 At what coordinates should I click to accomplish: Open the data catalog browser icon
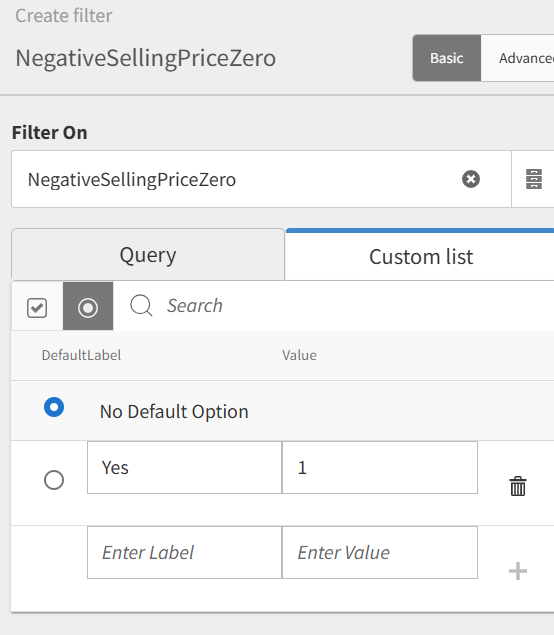tap(533, 179)
